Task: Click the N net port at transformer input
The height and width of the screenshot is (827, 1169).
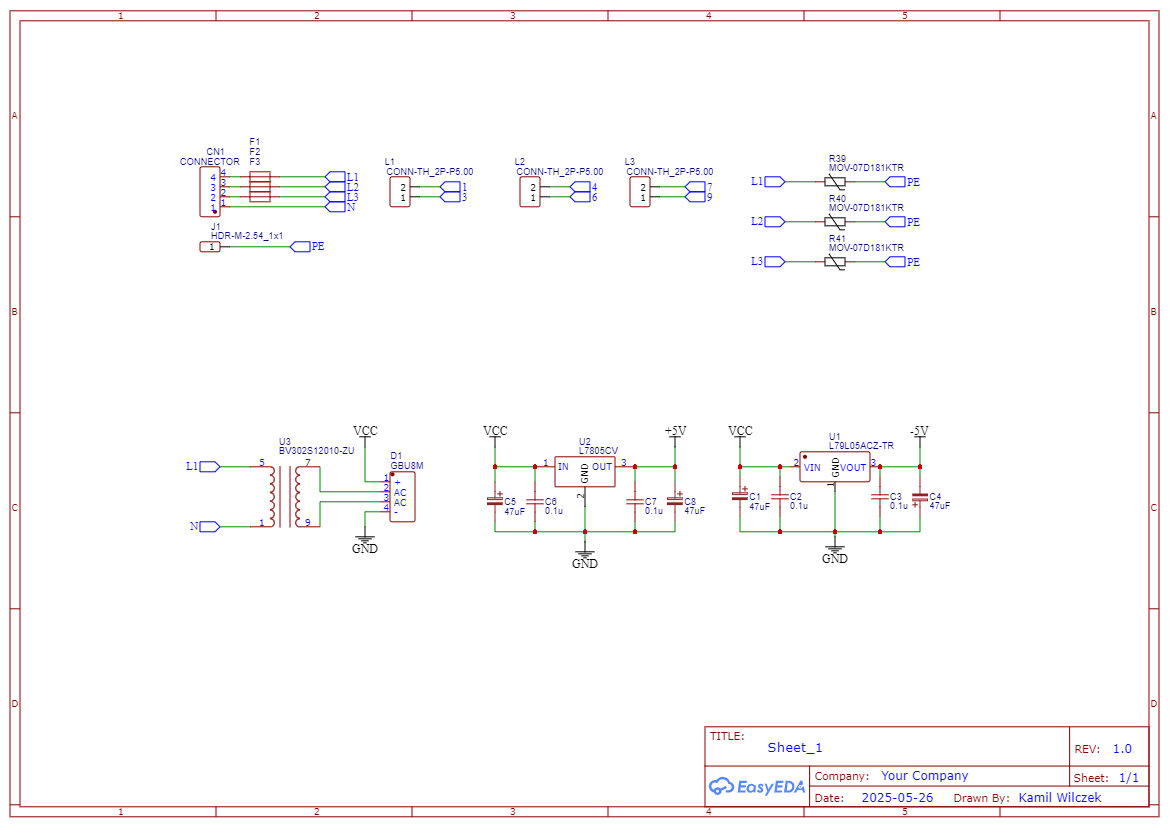Action: (210, 526)
